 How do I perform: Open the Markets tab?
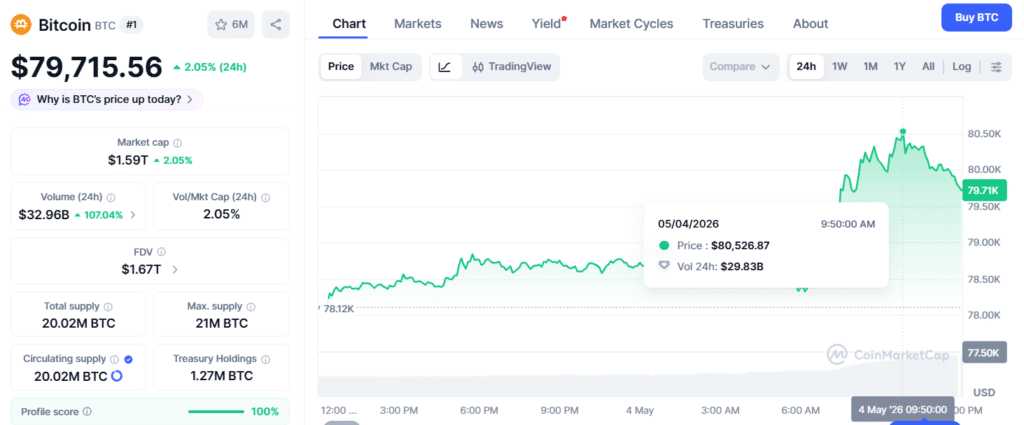coord(418,24)
